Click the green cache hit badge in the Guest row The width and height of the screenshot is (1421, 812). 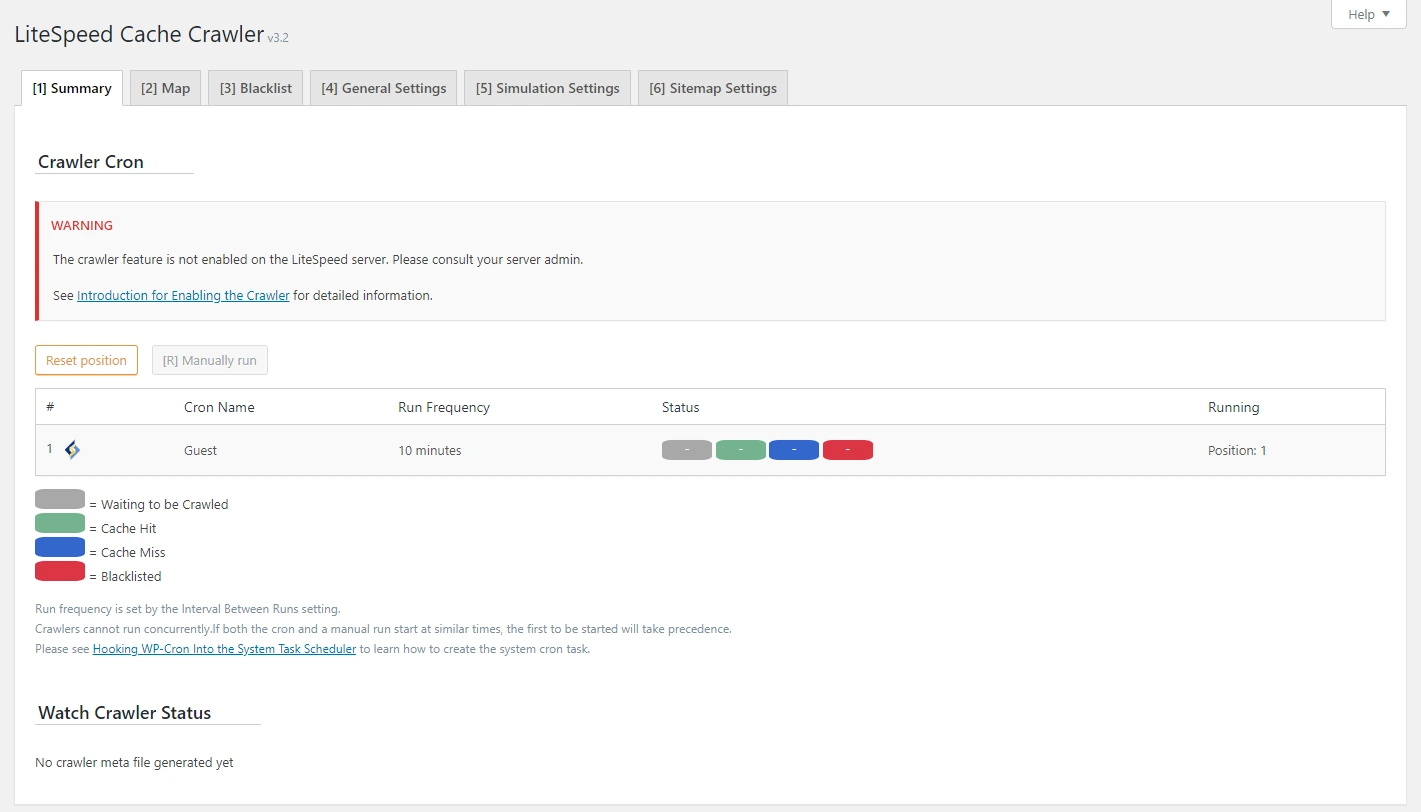point(741,450)
